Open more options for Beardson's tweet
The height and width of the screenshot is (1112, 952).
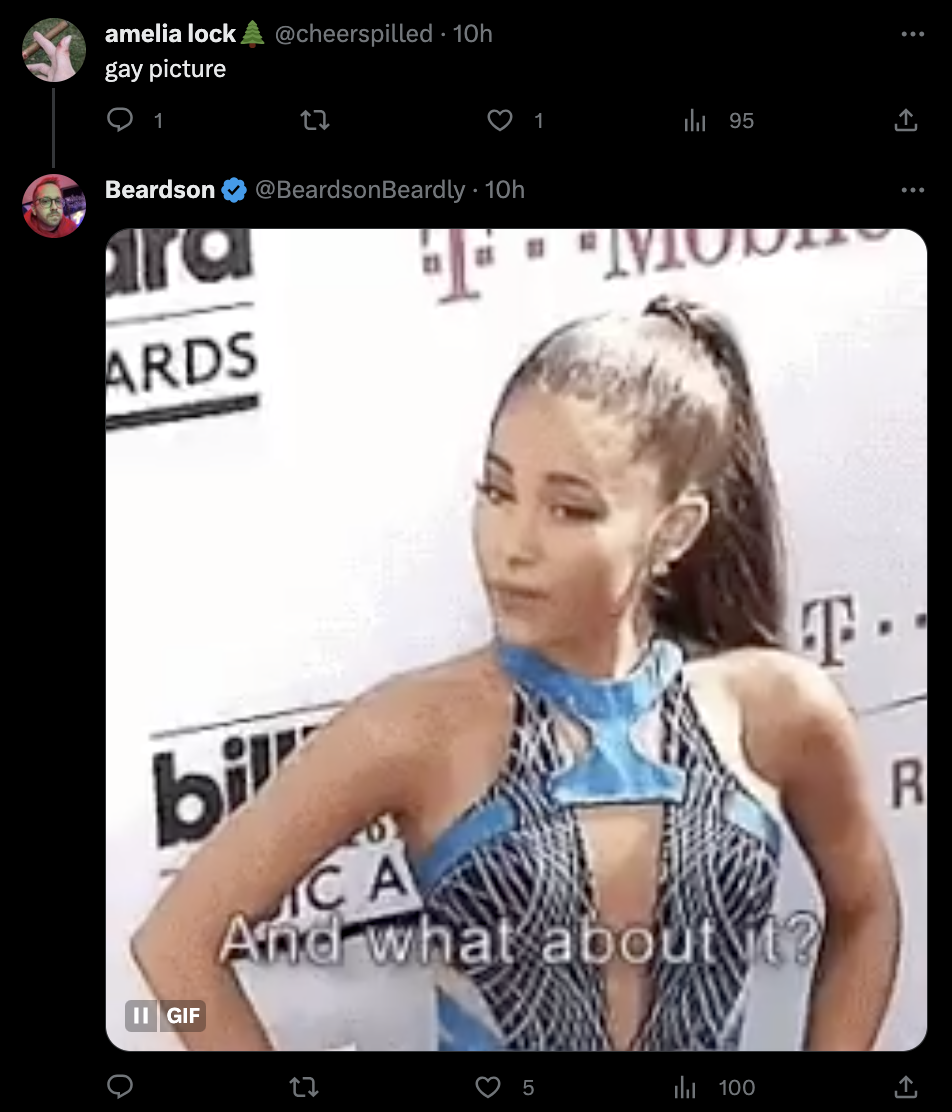tap(912, 190)
